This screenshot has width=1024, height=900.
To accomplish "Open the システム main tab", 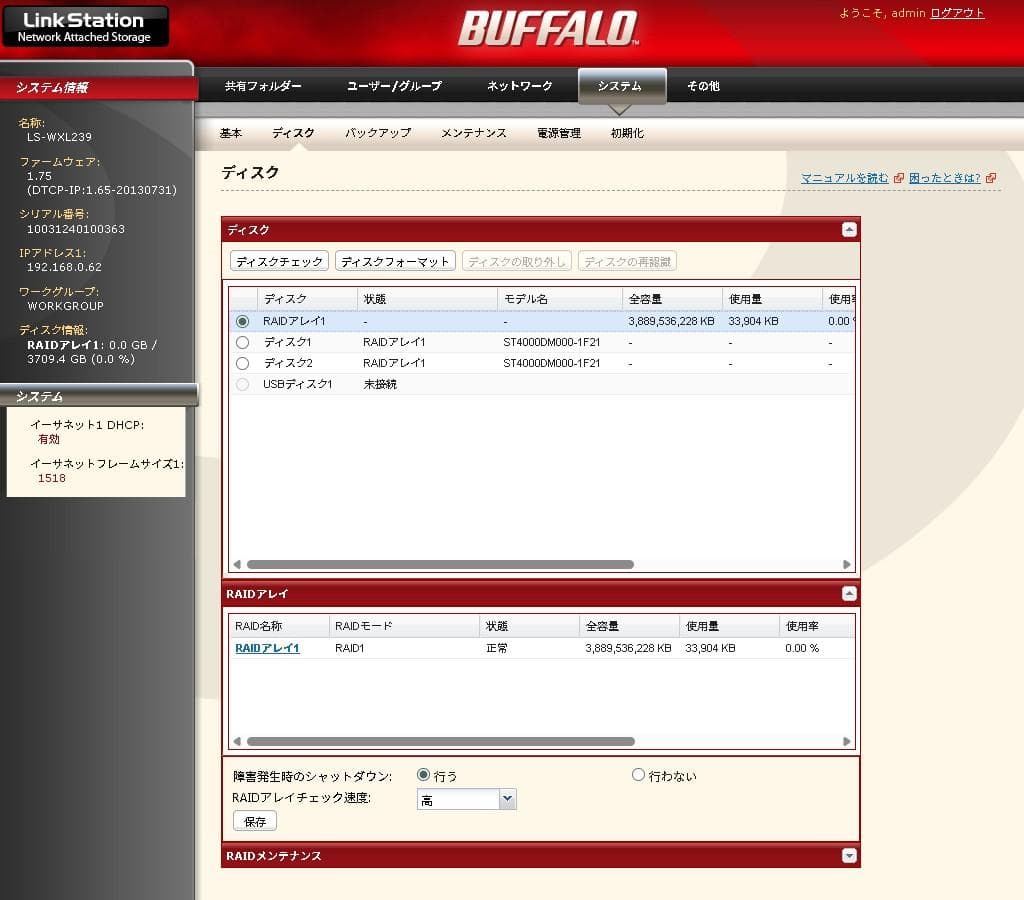I will tap(620, 86).
